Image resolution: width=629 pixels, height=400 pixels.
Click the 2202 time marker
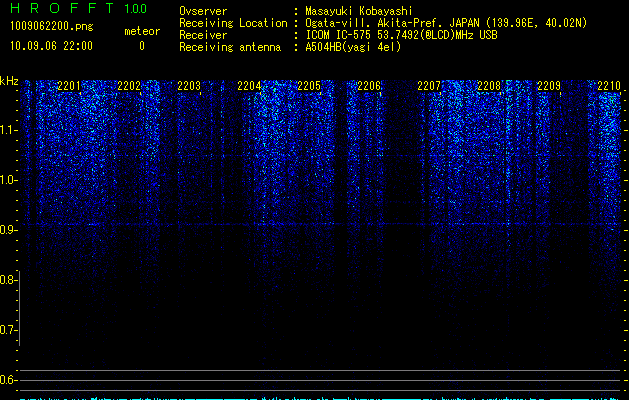pyautogui.click(x=129, y=86)
